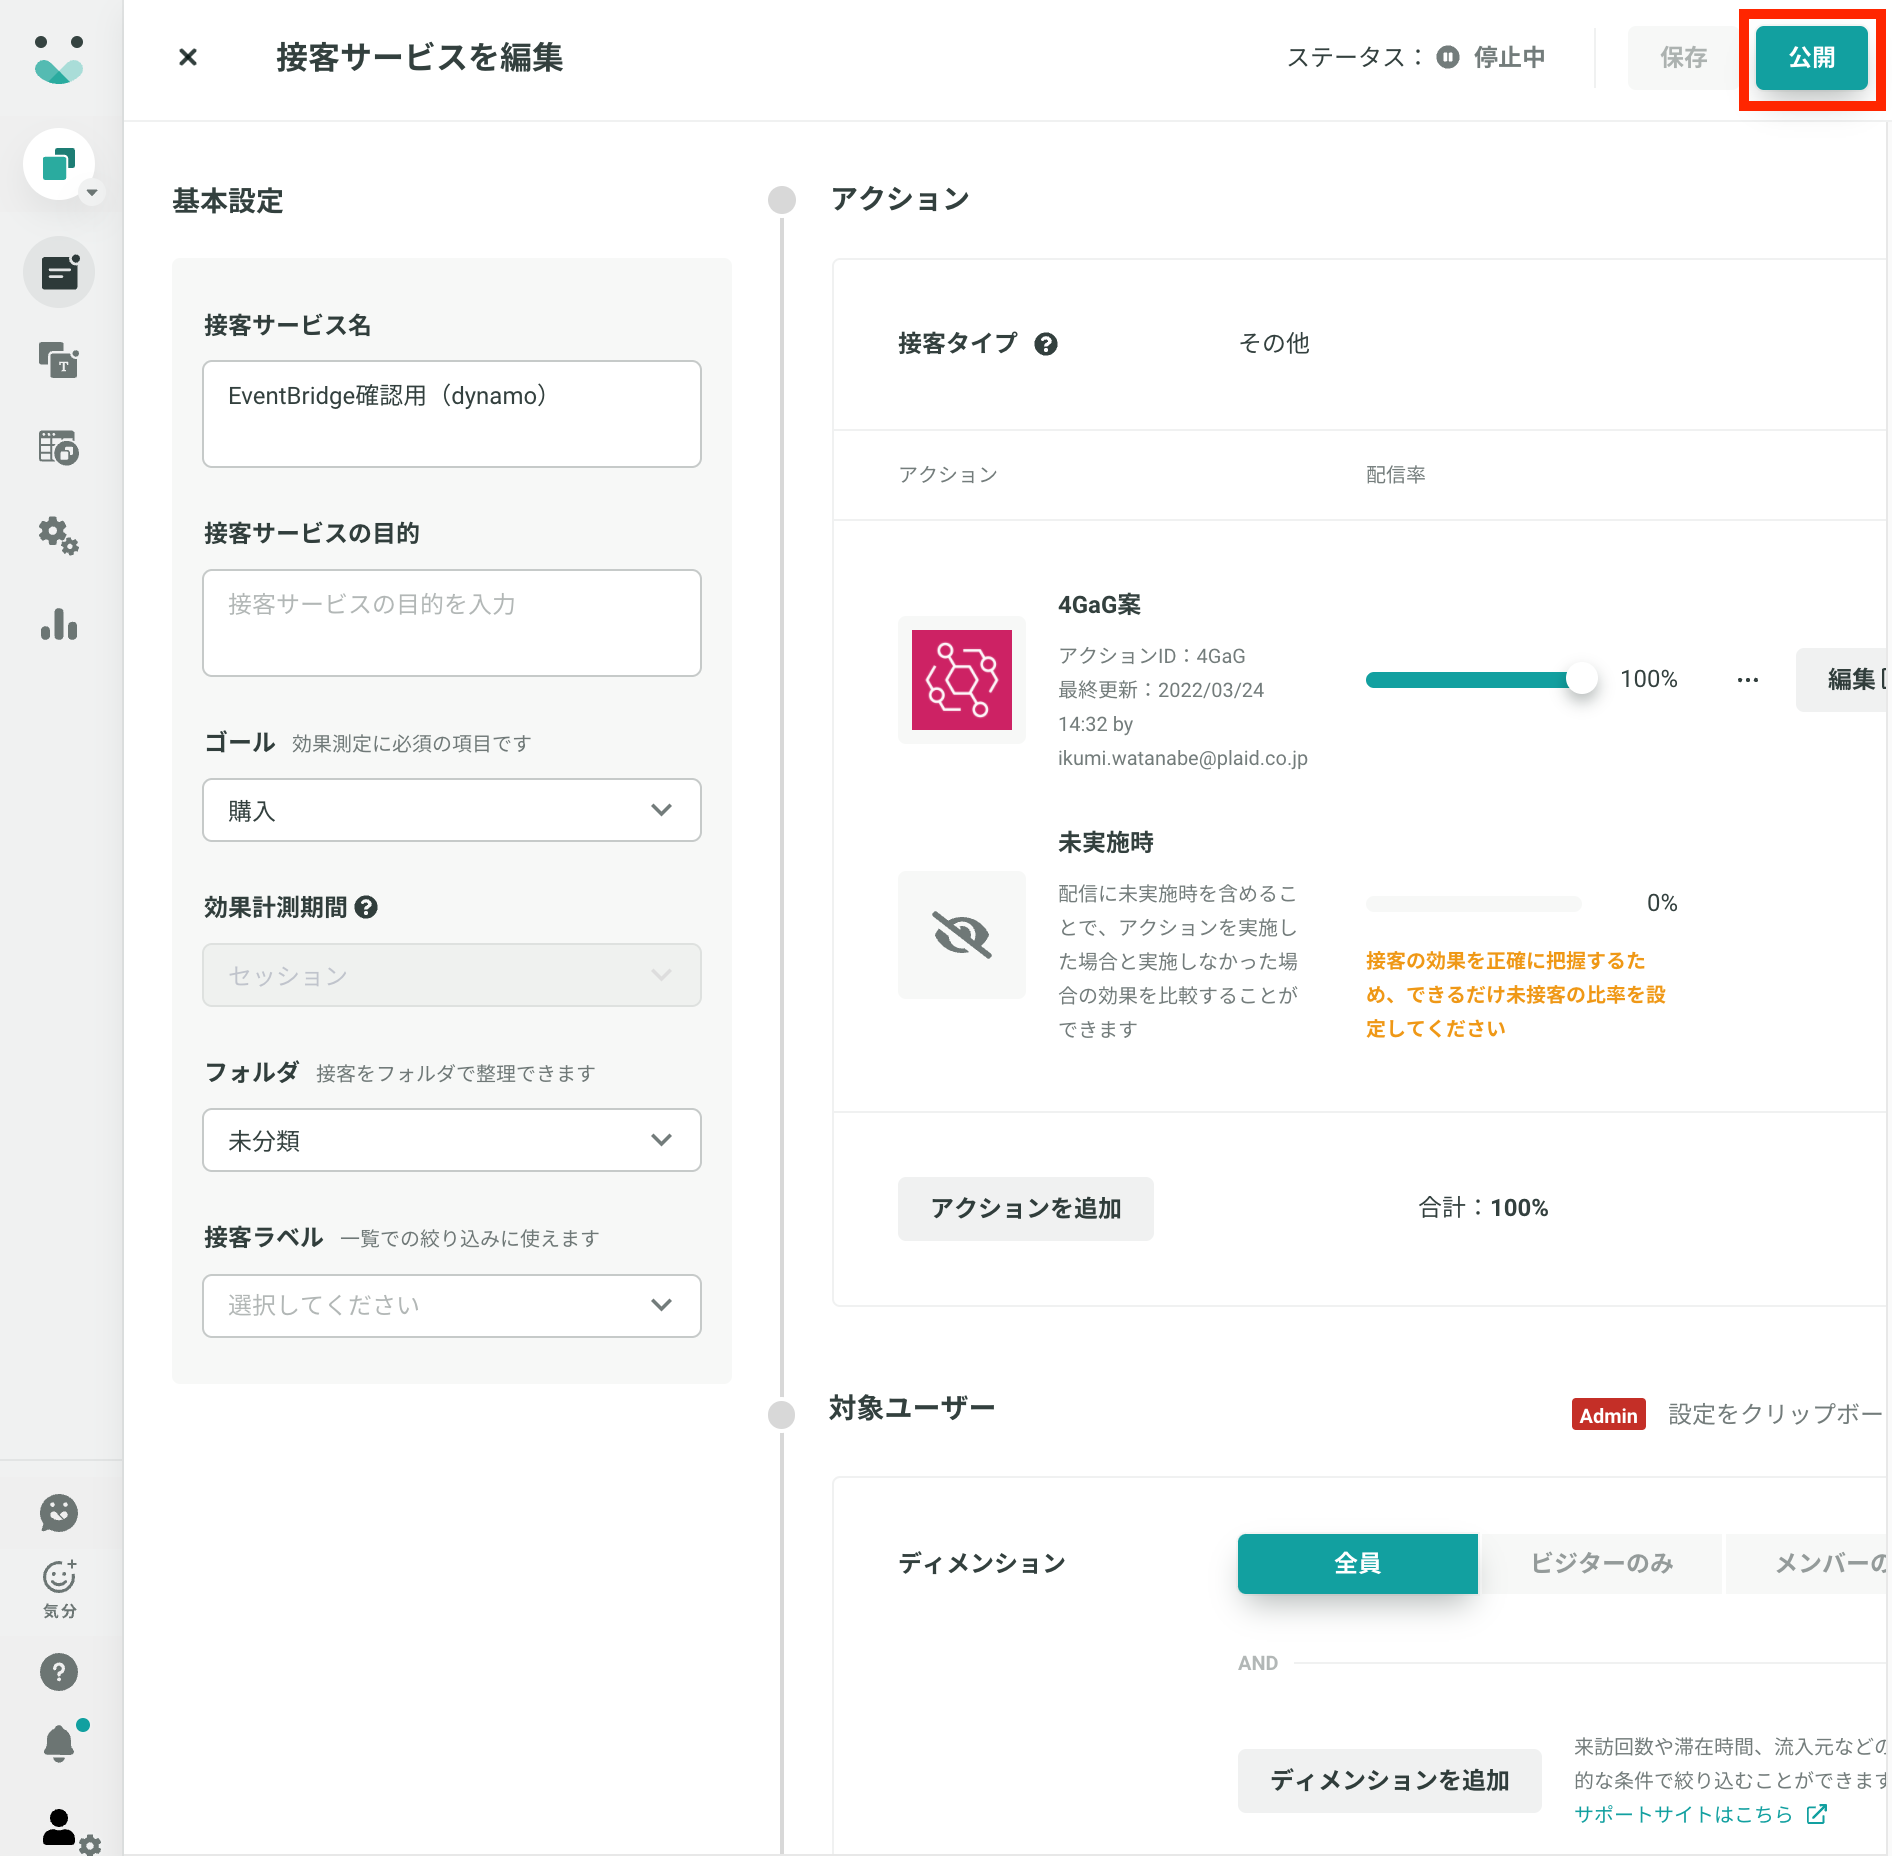Open the bar chart analytics icon
Screen dimensions: 1892x1856
59,624
